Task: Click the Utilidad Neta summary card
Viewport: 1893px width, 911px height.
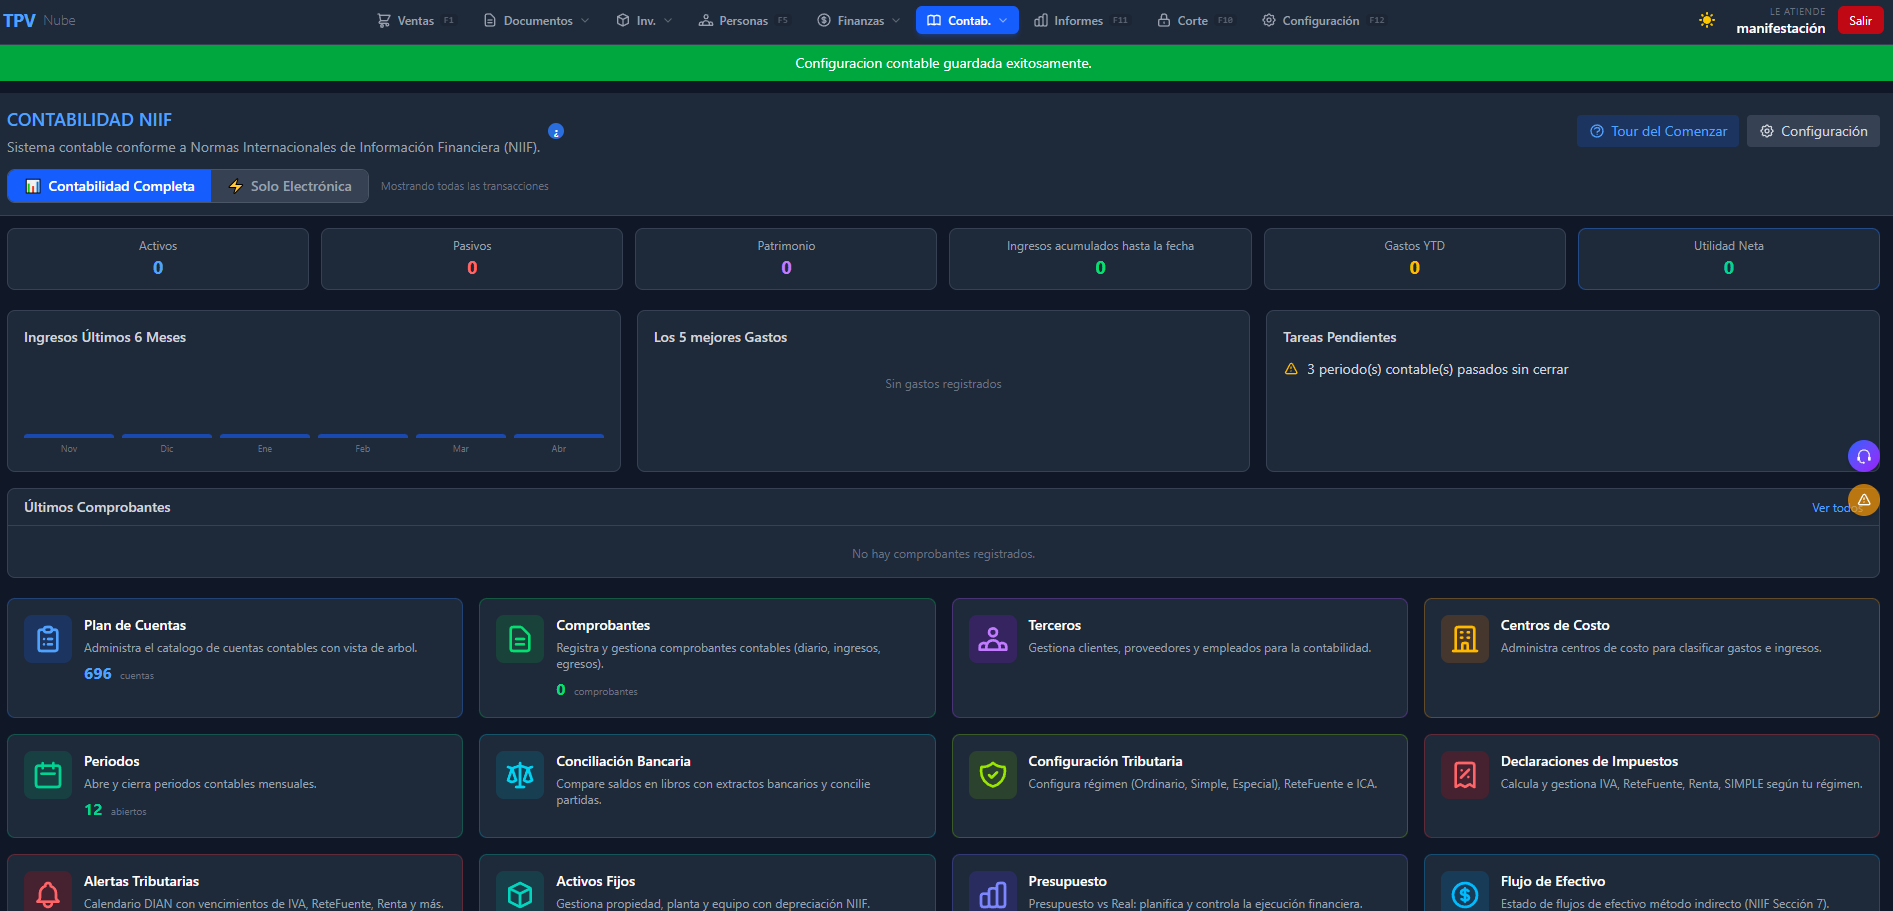Action: pyautogui.click(x=1728, y=259)
